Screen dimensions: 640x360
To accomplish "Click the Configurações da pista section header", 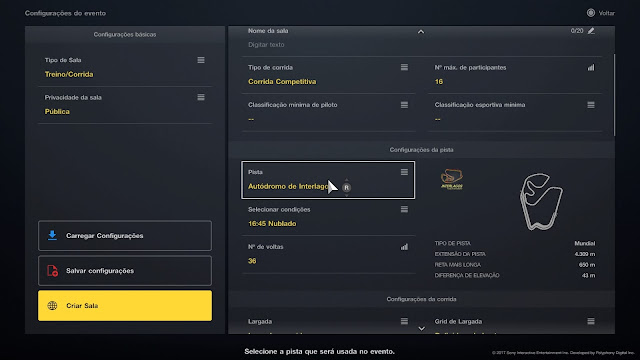I will [421, 150].
